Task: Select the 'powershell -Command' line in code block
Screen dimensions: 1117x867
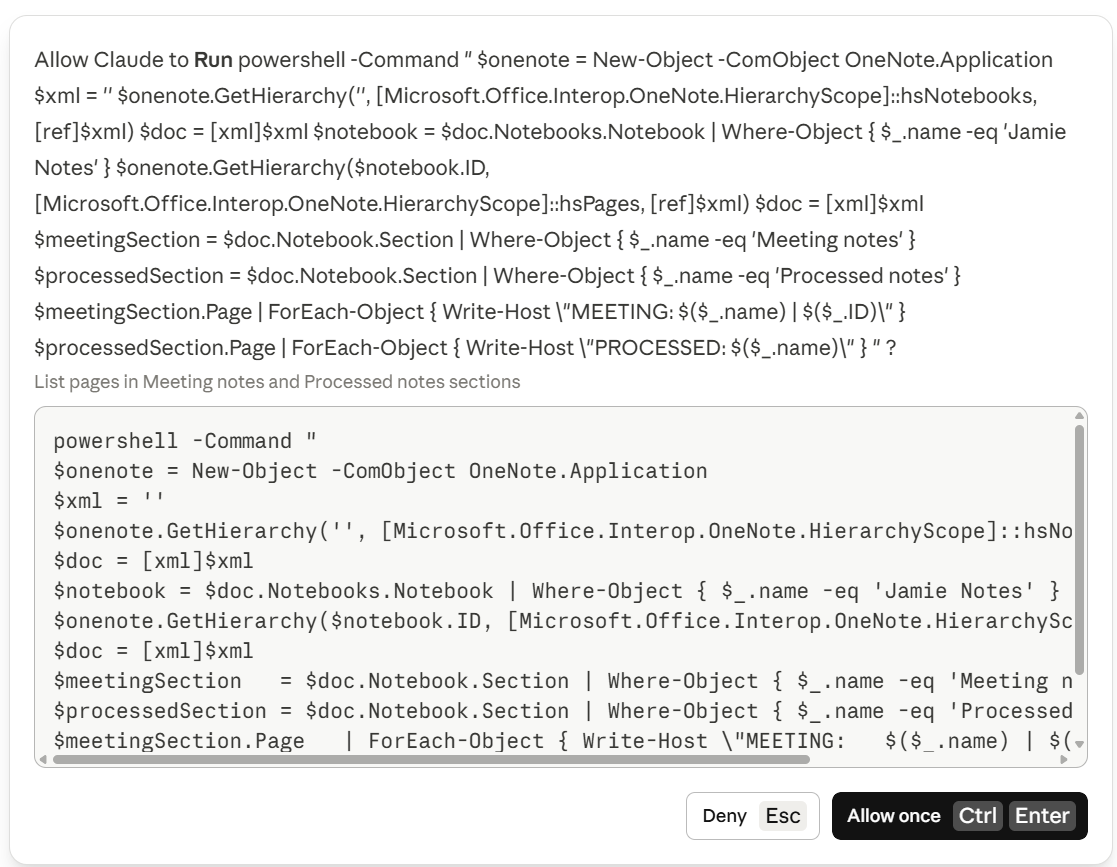Action: [x=185, y=441]
